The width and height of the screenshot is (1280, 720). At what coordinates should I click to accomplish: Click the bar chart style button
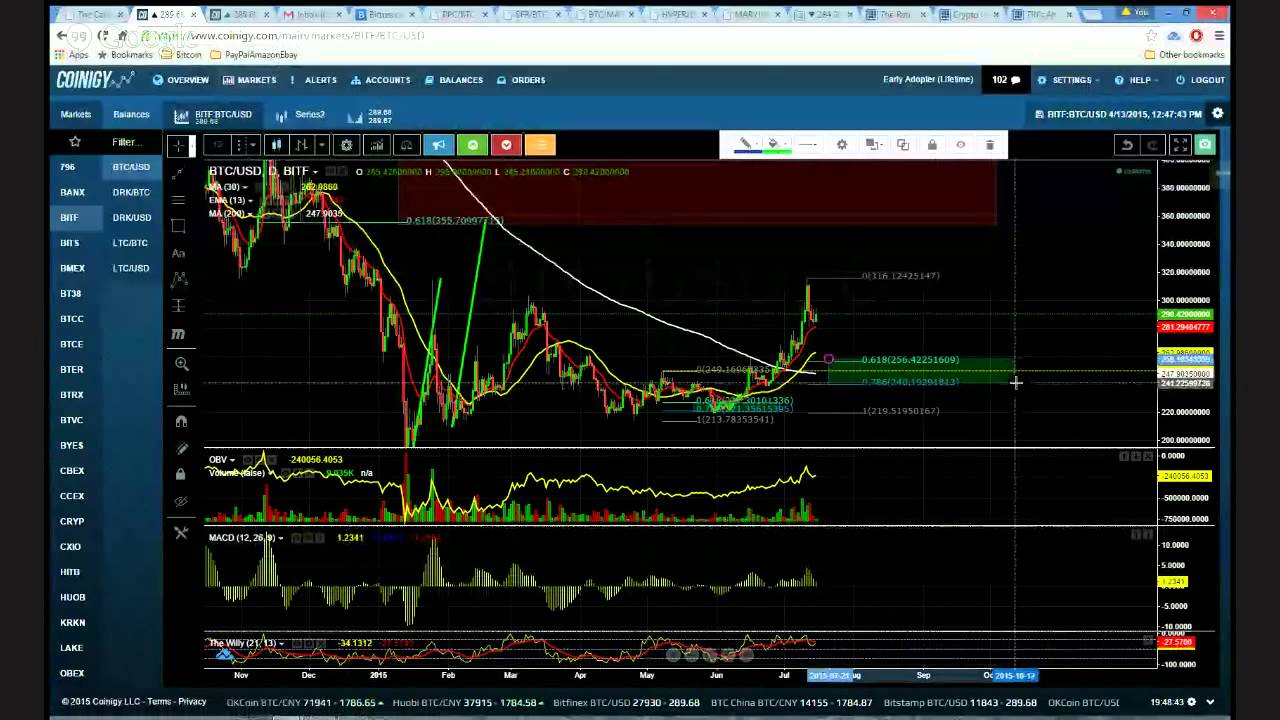(x=302, y=145)
